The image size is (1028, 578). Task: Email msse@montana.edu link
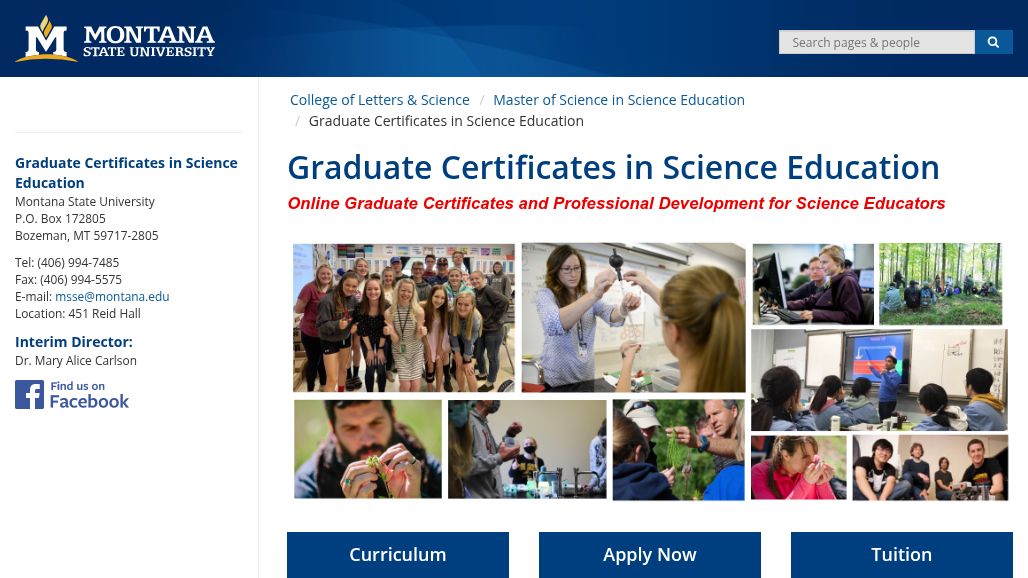(x=112, y=297)
